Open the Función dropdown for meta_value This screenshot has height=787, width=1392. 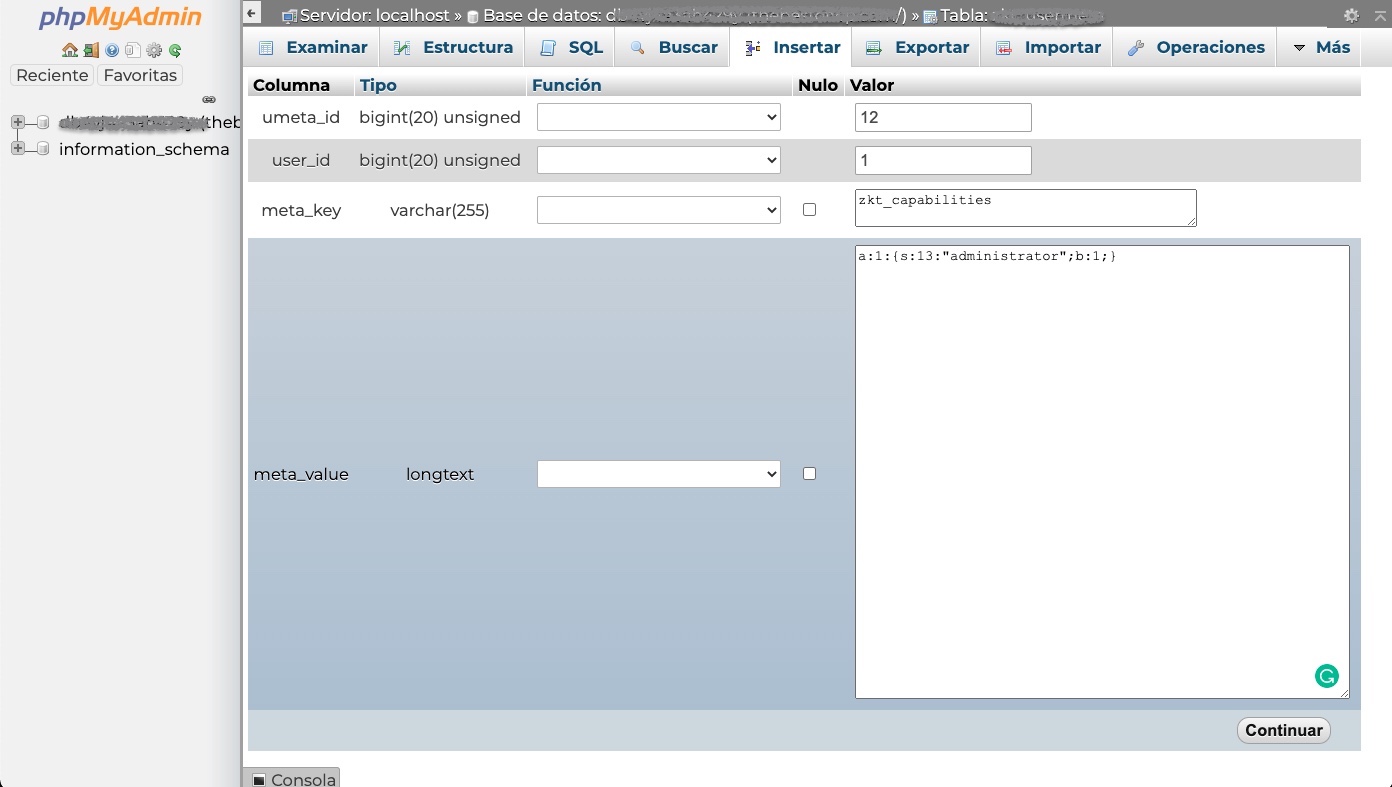click(x=658, y=474)
